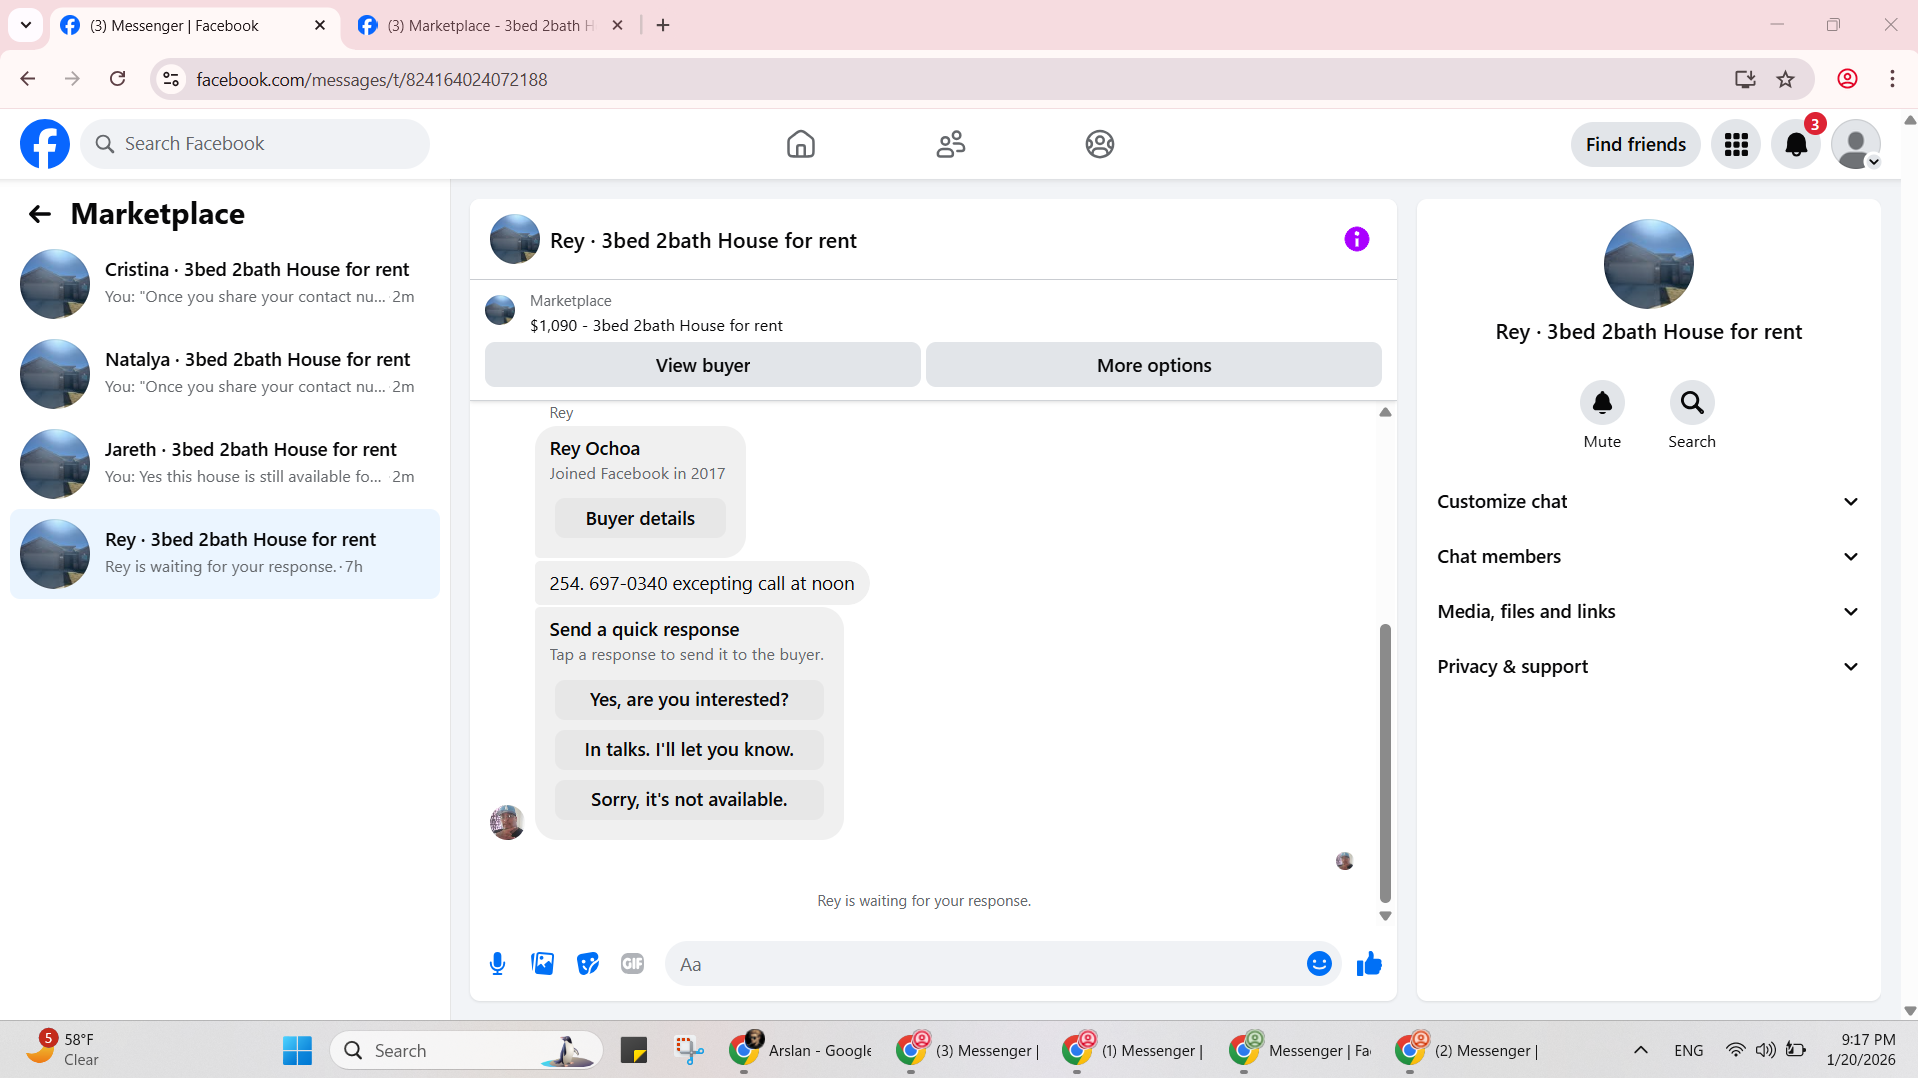Viewport: 1918px width, 1078px height.
Task: Open the Friends icon in top navigation
Action: [950, 144]
